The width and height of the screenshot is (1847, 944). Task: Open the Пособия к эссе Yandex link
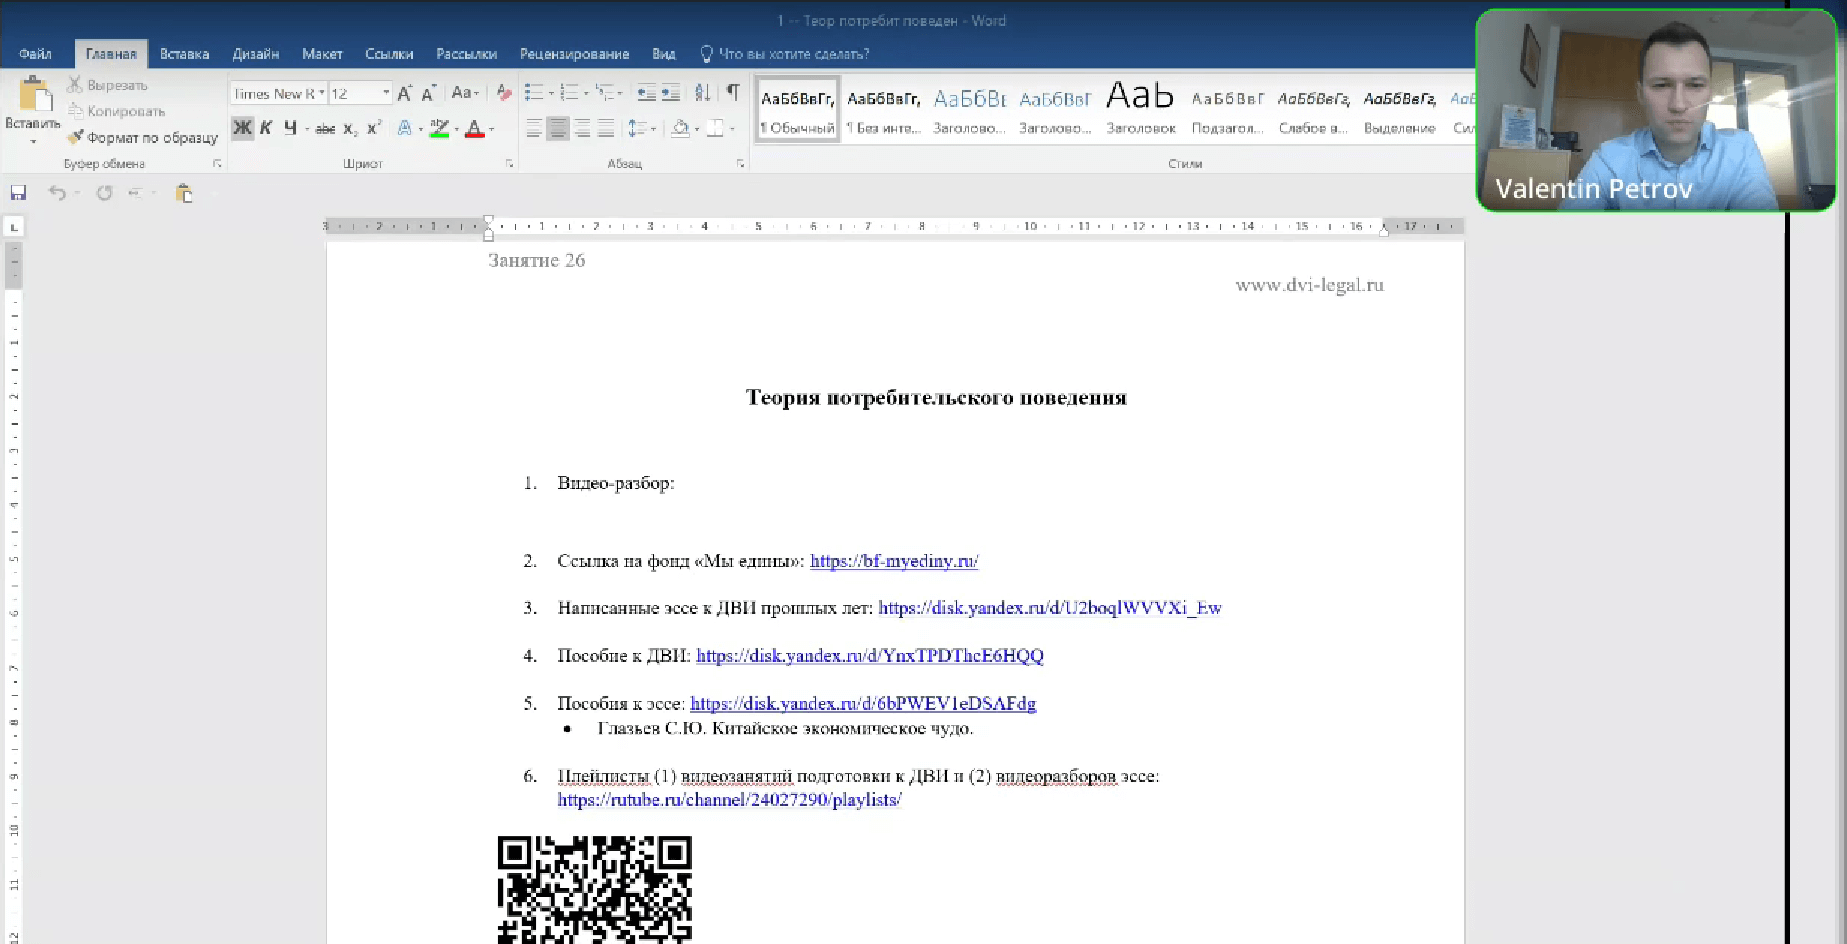pyautogui.click(x=863, y=704)
